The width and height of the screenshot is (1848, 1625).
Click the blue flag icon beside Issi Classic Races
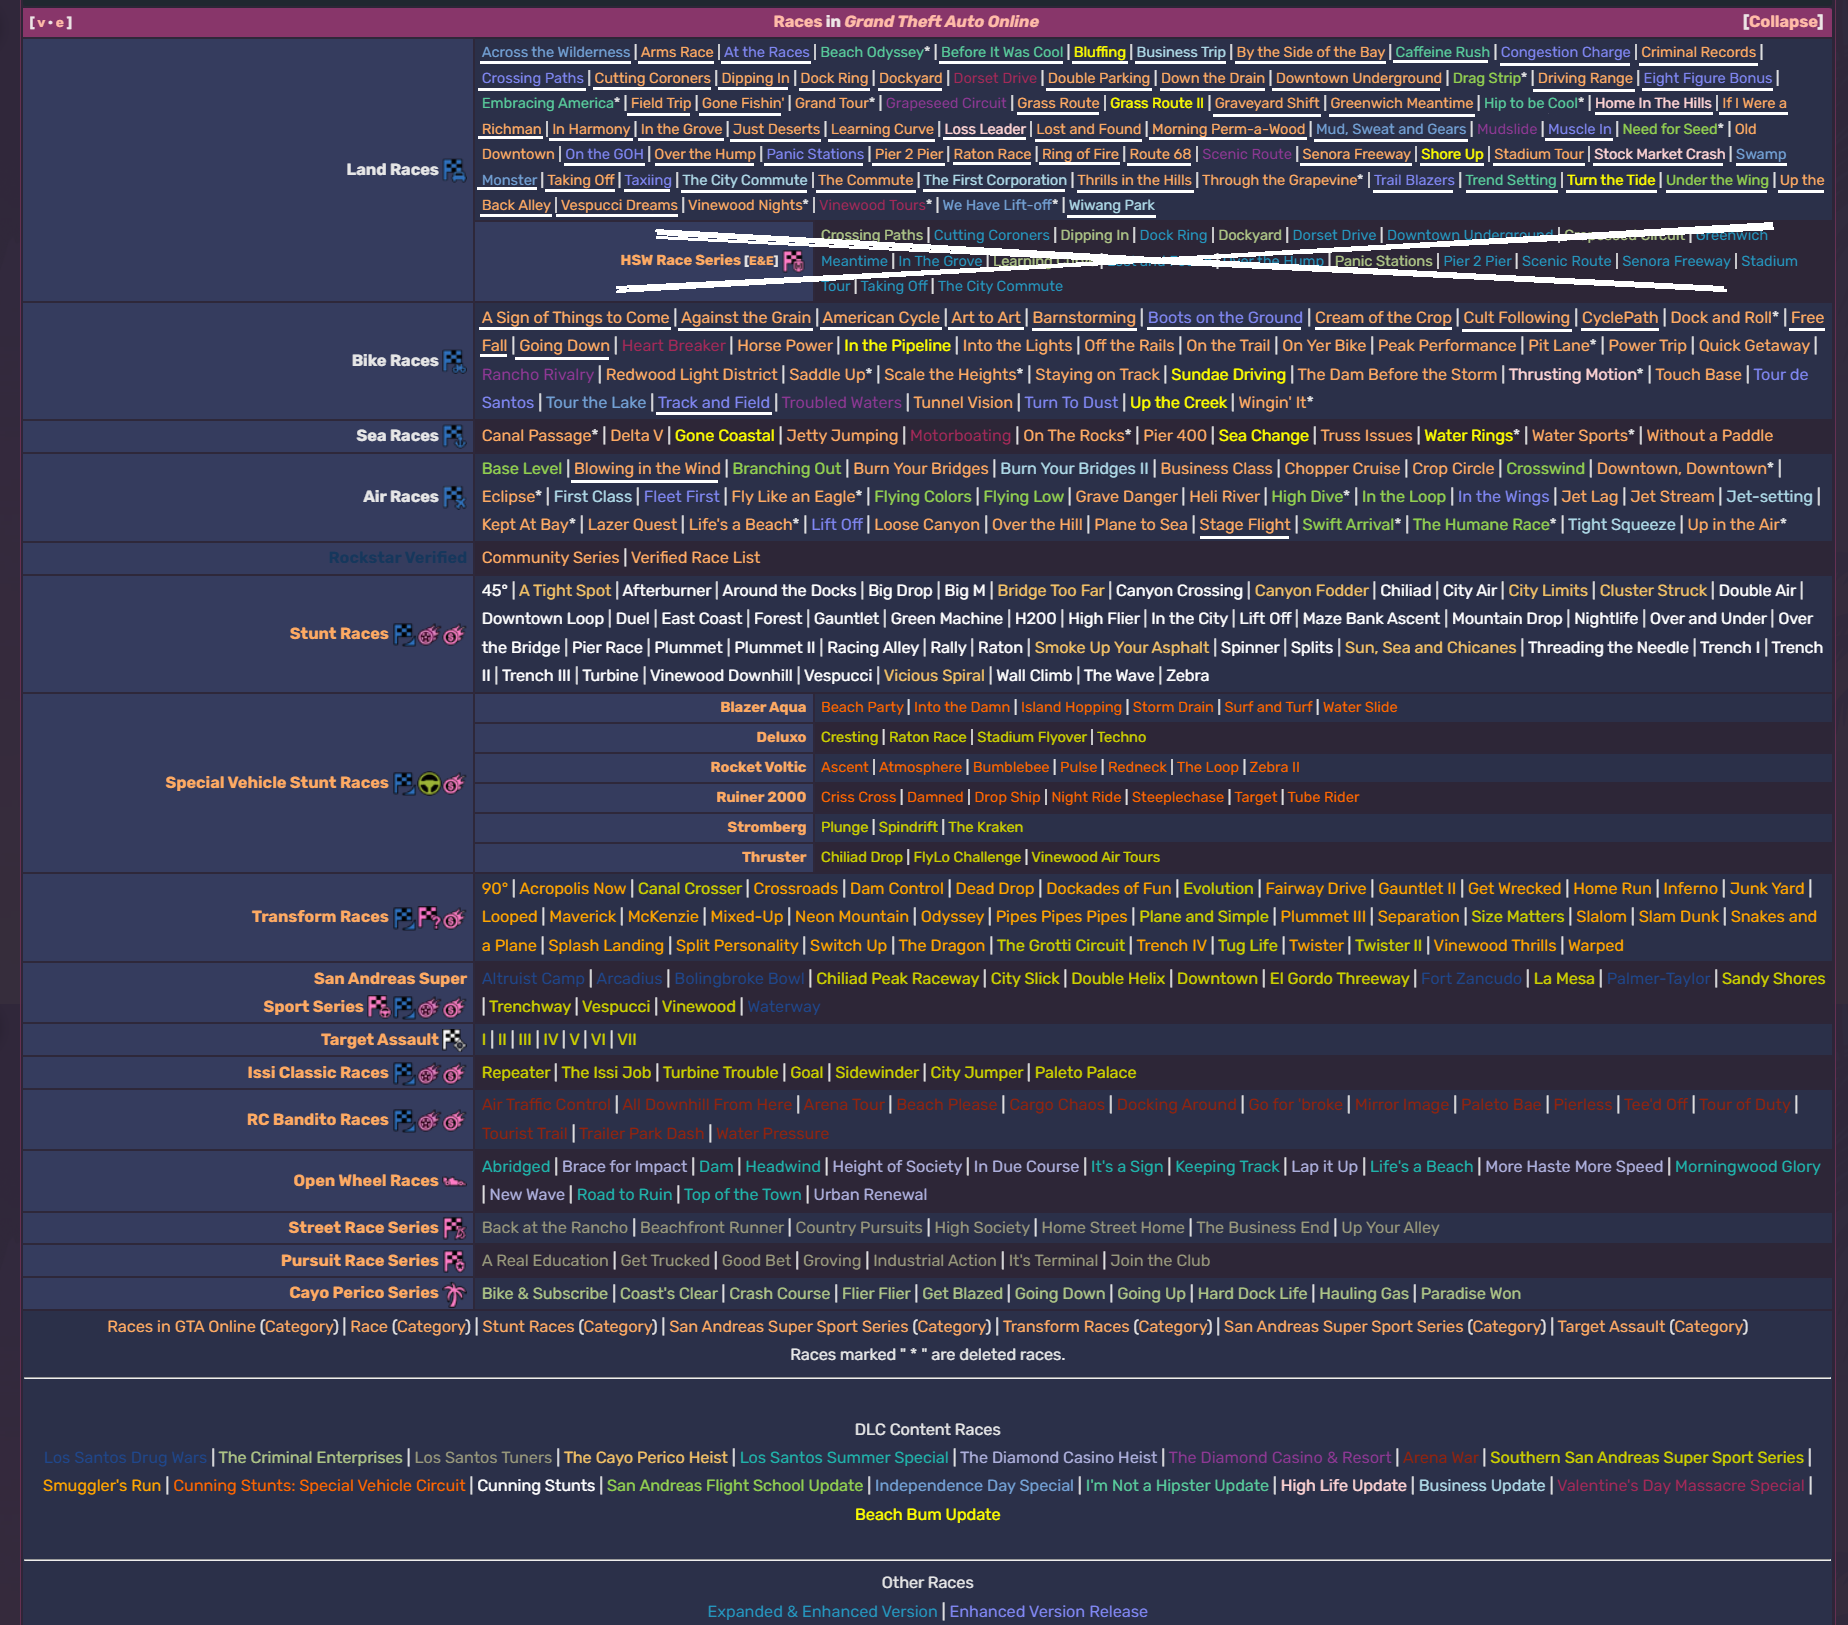(x=404, y=1073)
